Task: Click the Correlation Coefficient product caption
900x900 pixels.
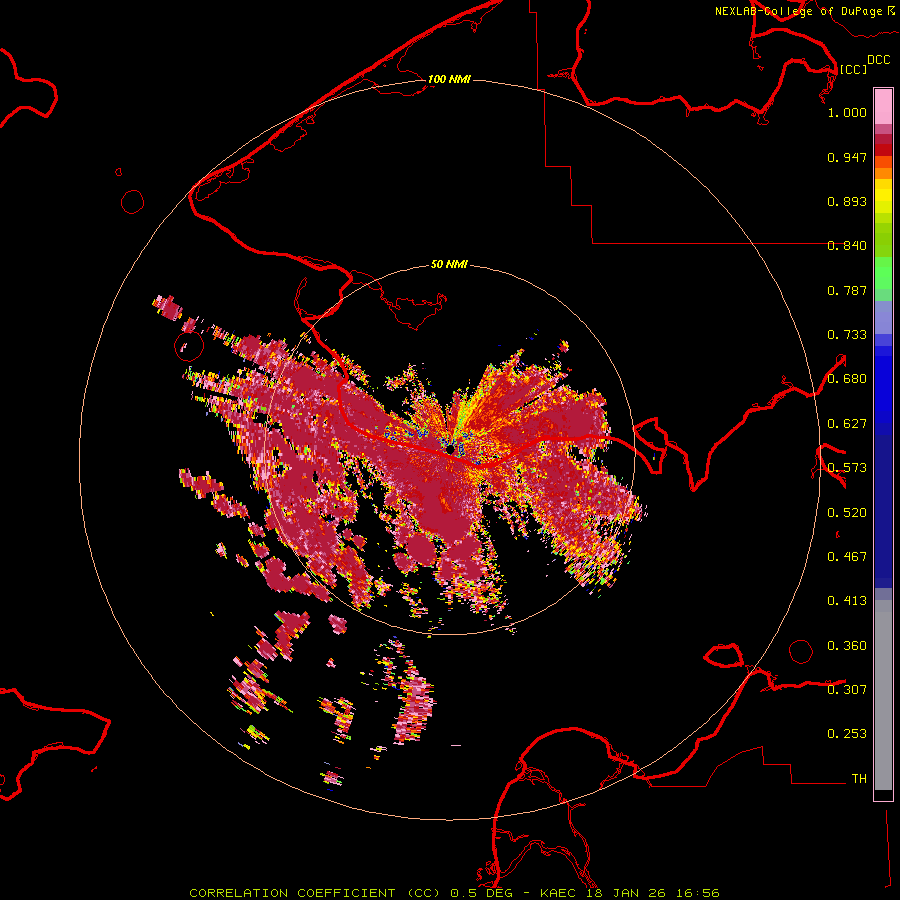Action: tap(454, 893)
